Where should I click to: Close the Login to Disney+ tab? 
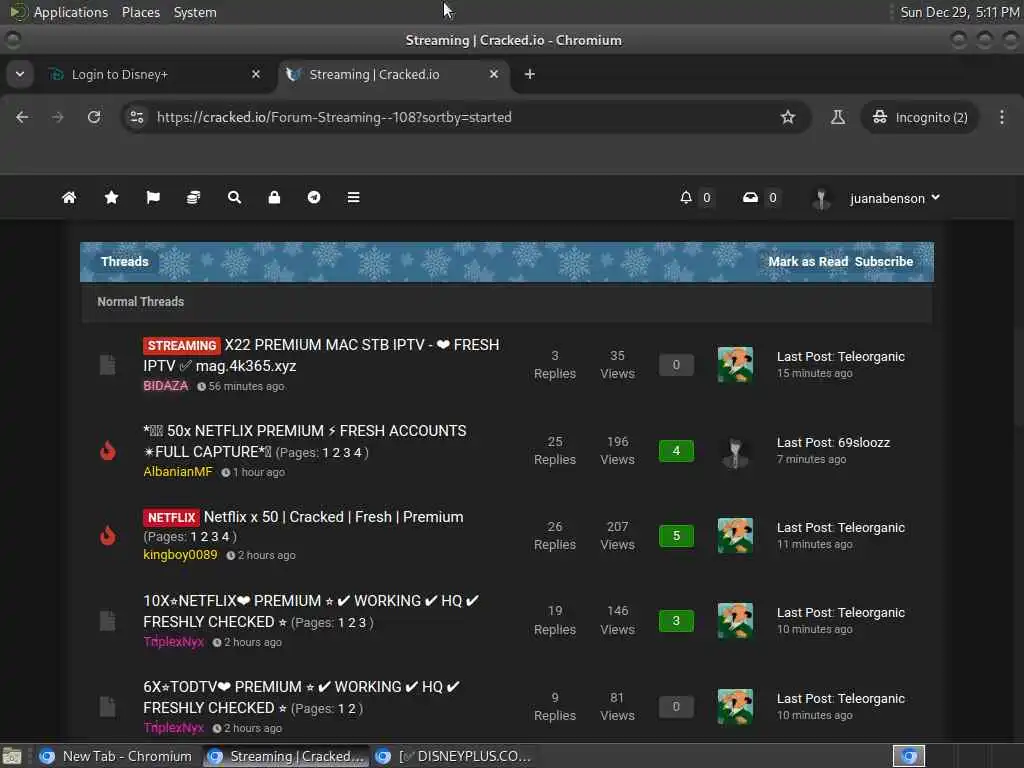pos(256,74)
